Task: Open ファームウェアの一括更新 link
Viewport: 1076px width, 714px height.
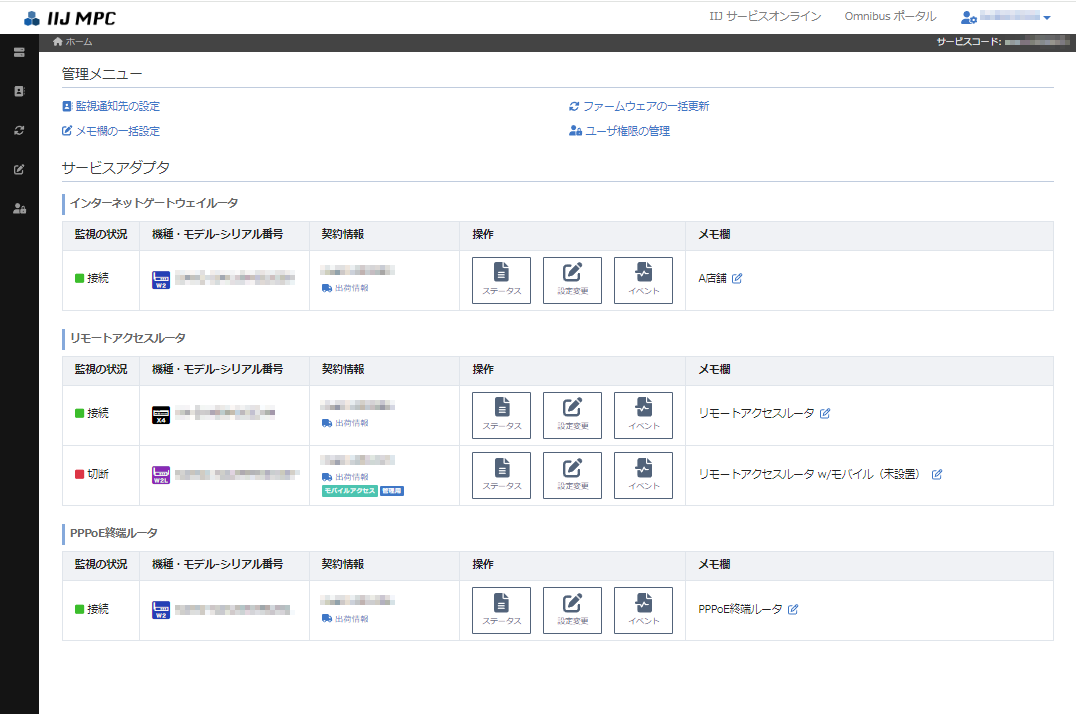Action: 645,106
